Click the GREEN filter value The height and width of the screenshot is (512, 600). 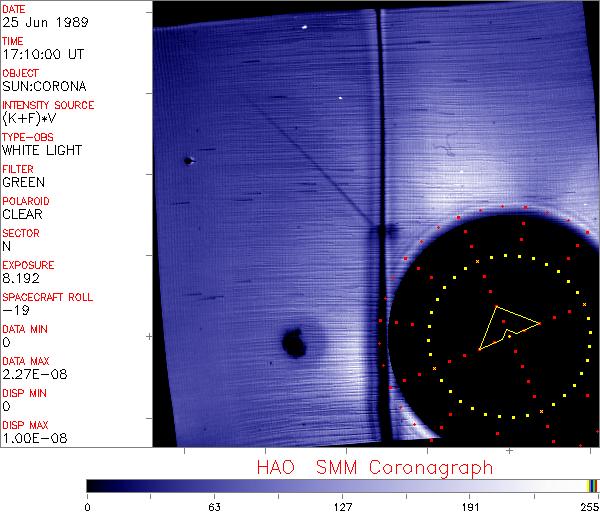point(23,182)
